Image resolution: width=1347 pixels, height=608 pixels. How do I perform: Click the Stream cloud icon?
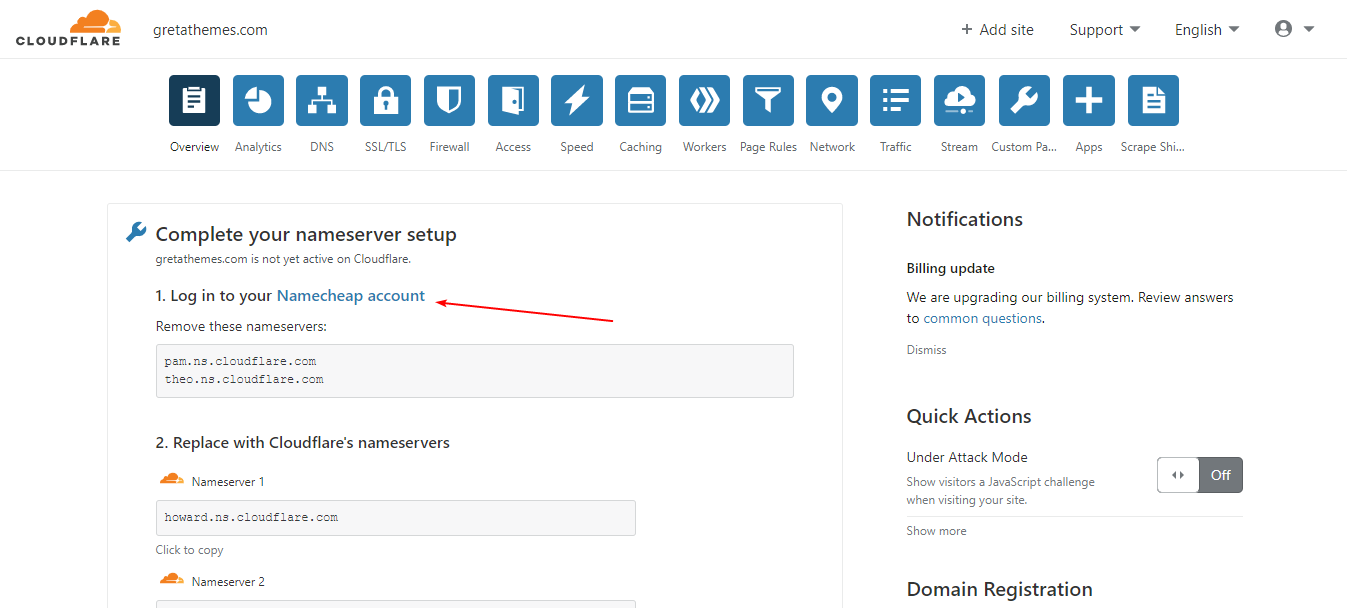(959, 100)
